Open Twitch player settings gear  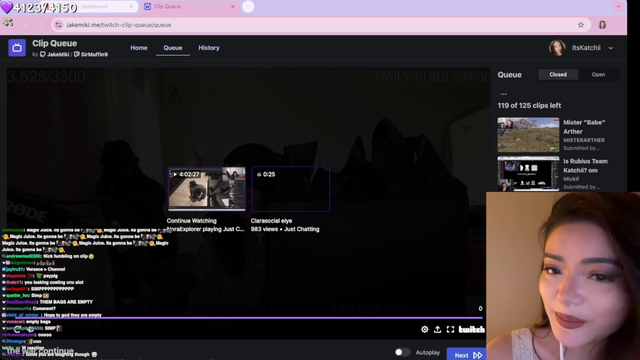tap(424, 329)
